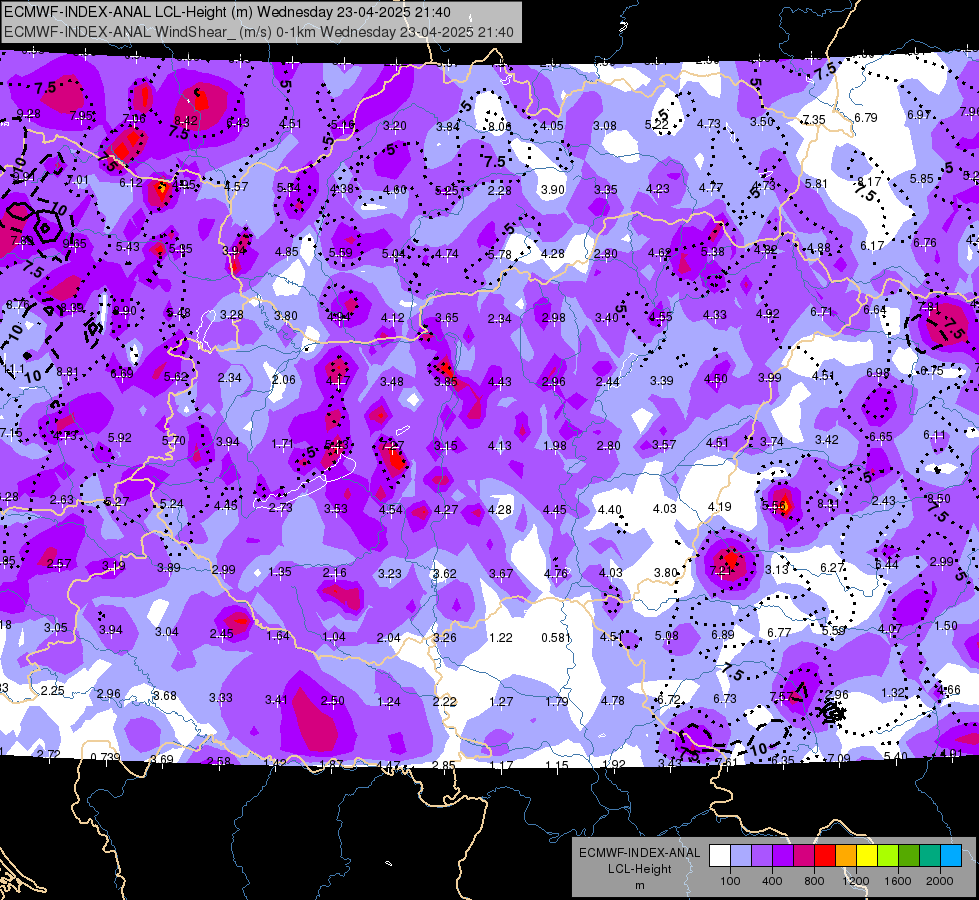Click the shear value 1.04
Image resolution: width=979 pixels, height=900 pixels.
tap(334, 636)
